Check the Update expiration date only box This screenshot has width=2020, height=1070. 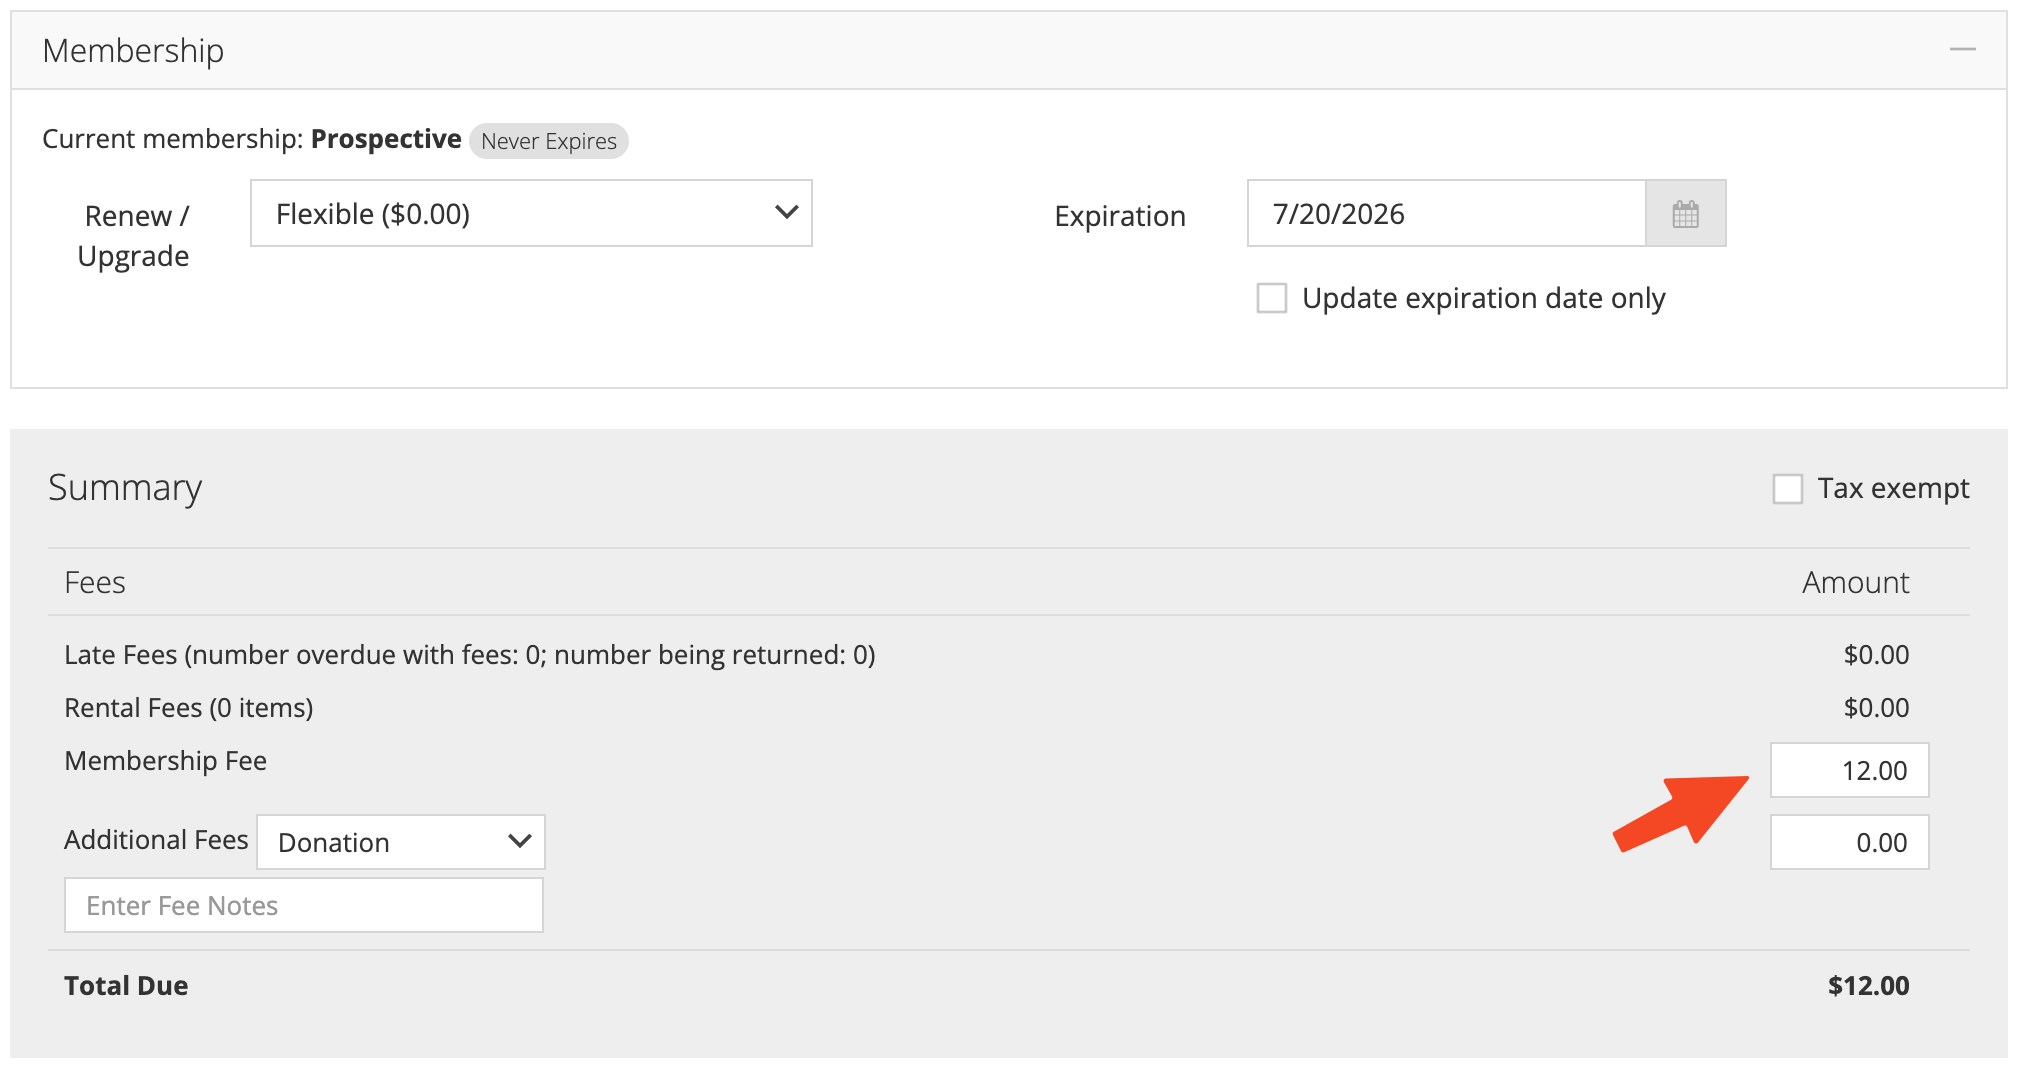(x=1271, y=298)
